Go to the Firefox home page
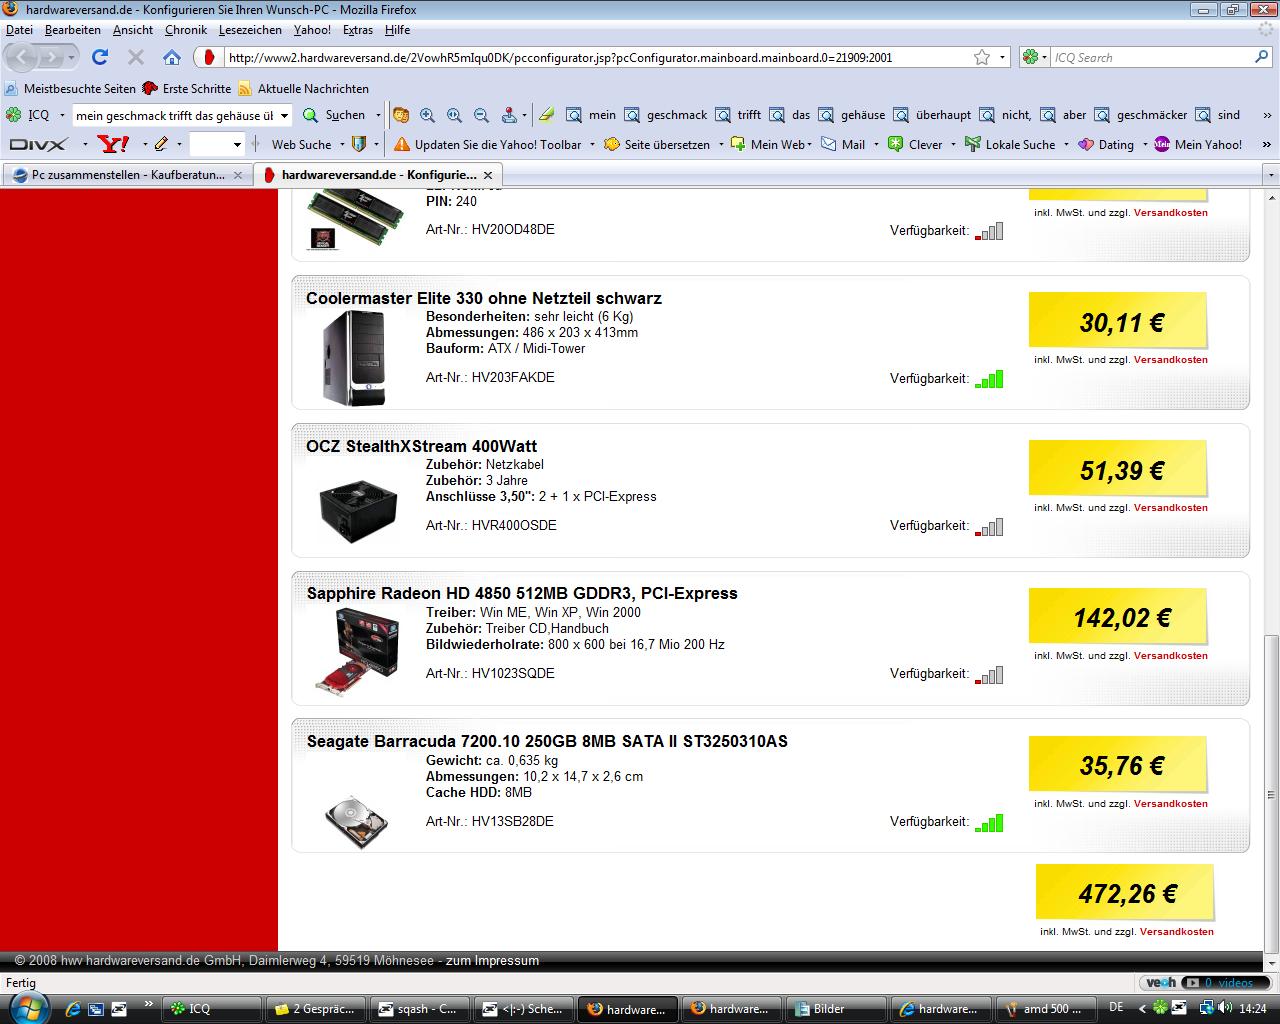1280x1024 pixels. [x=172, y=57]
